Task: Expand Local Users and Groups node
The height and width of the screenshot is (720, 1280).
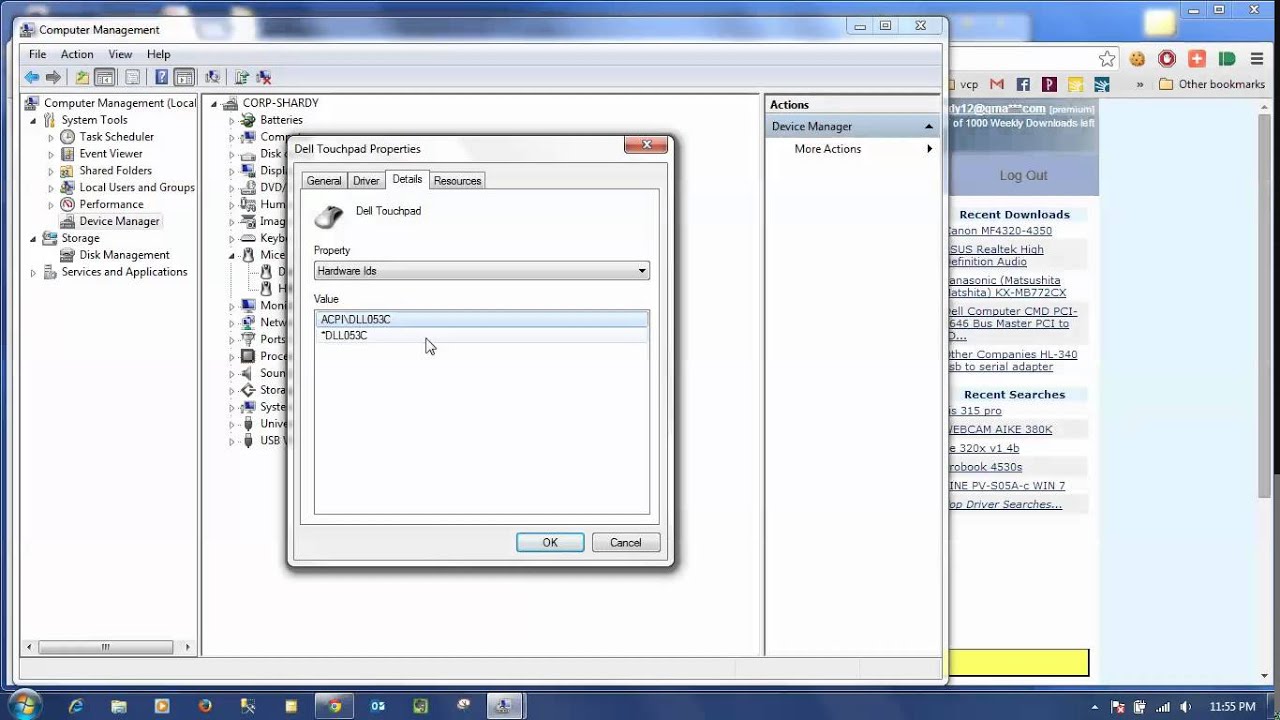Action: (51, 188)
